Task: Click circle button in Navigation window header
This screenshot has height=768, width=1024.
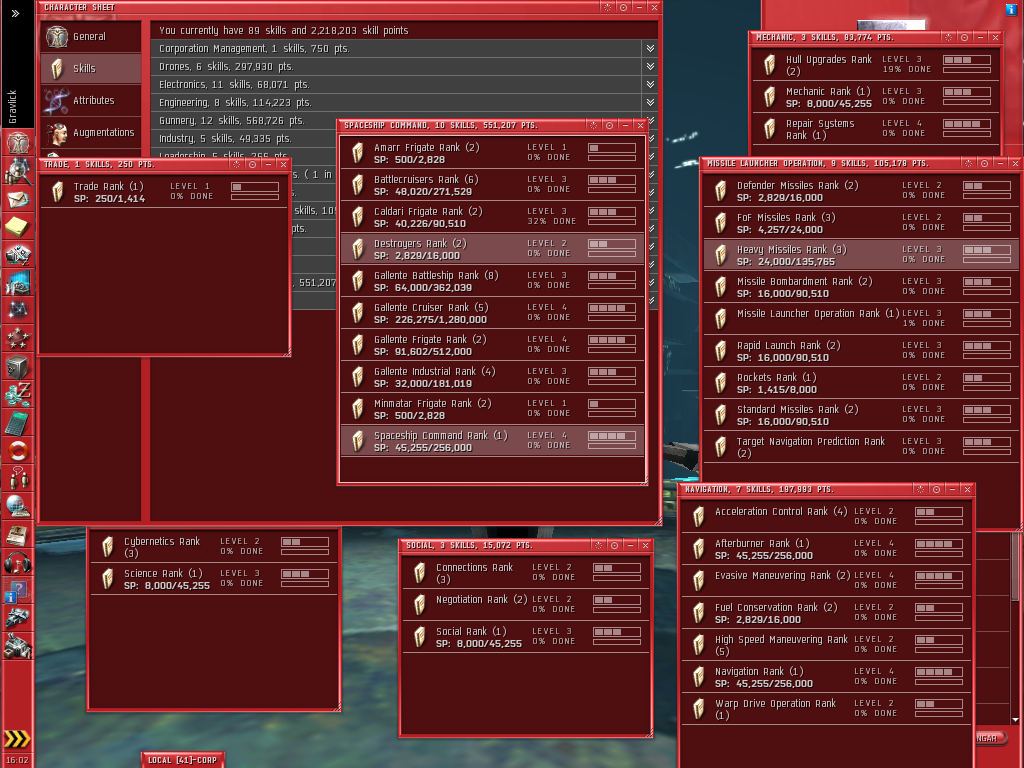Action: 936,489
